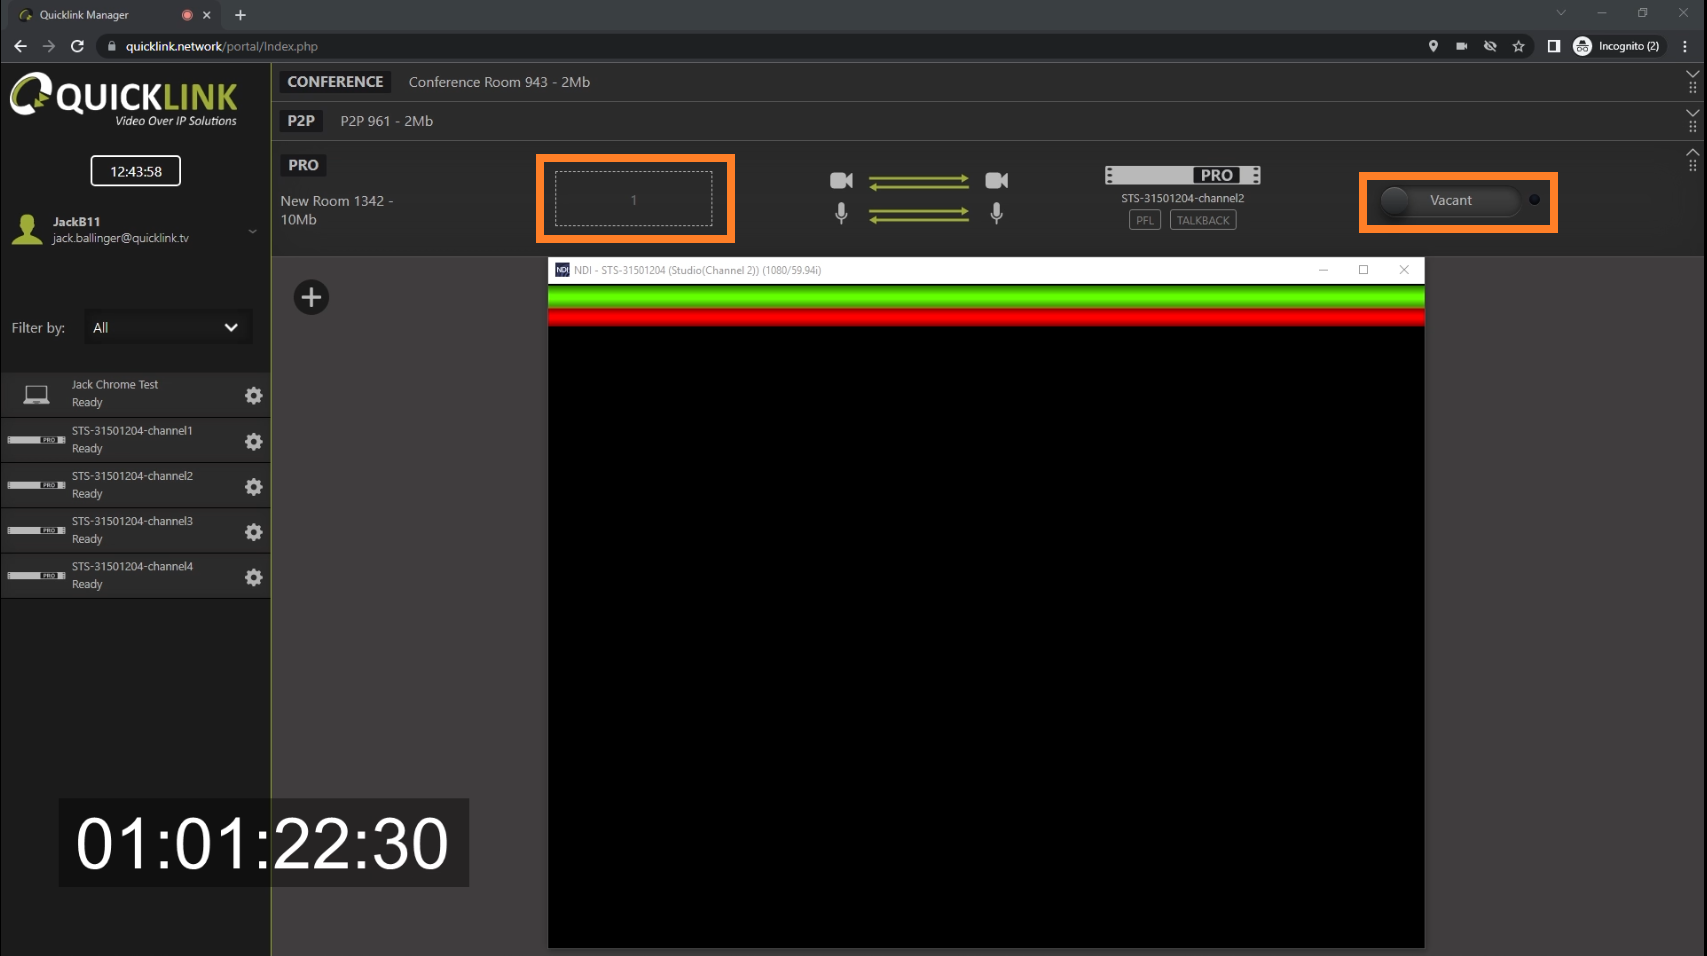Image resolution: width=1707 pixels, height=956 pixels.
Task: Open the Filter by dropdown
Action: (x=166, y=328)
